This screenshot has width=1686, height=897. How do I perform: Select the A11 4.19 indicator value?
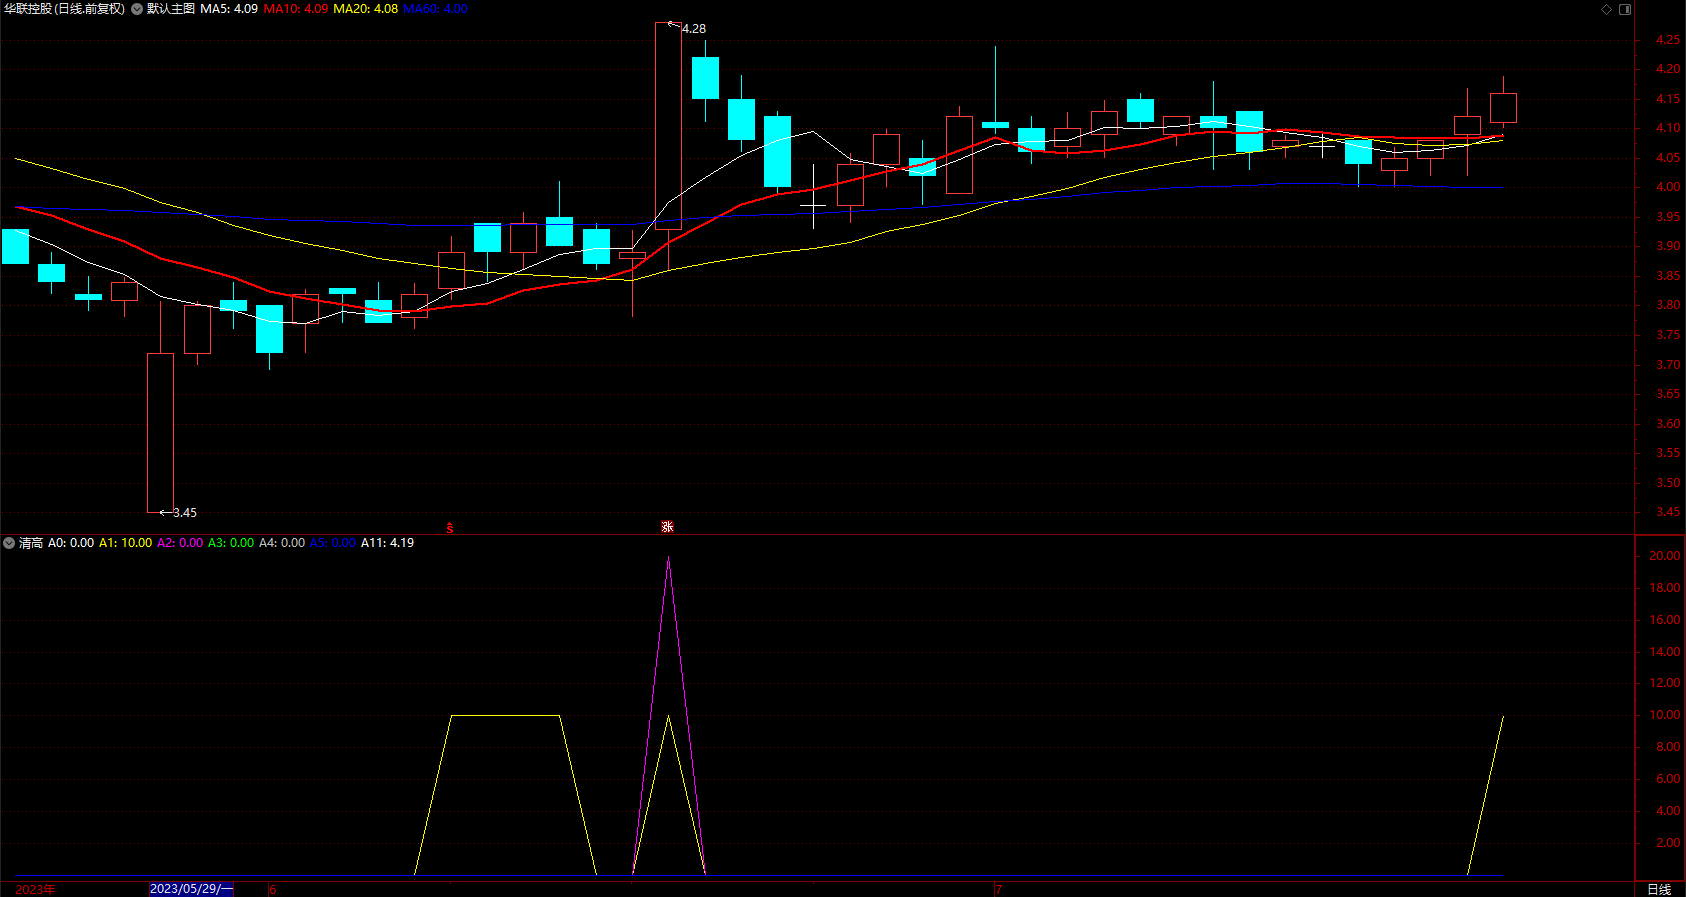click(387, 543)
